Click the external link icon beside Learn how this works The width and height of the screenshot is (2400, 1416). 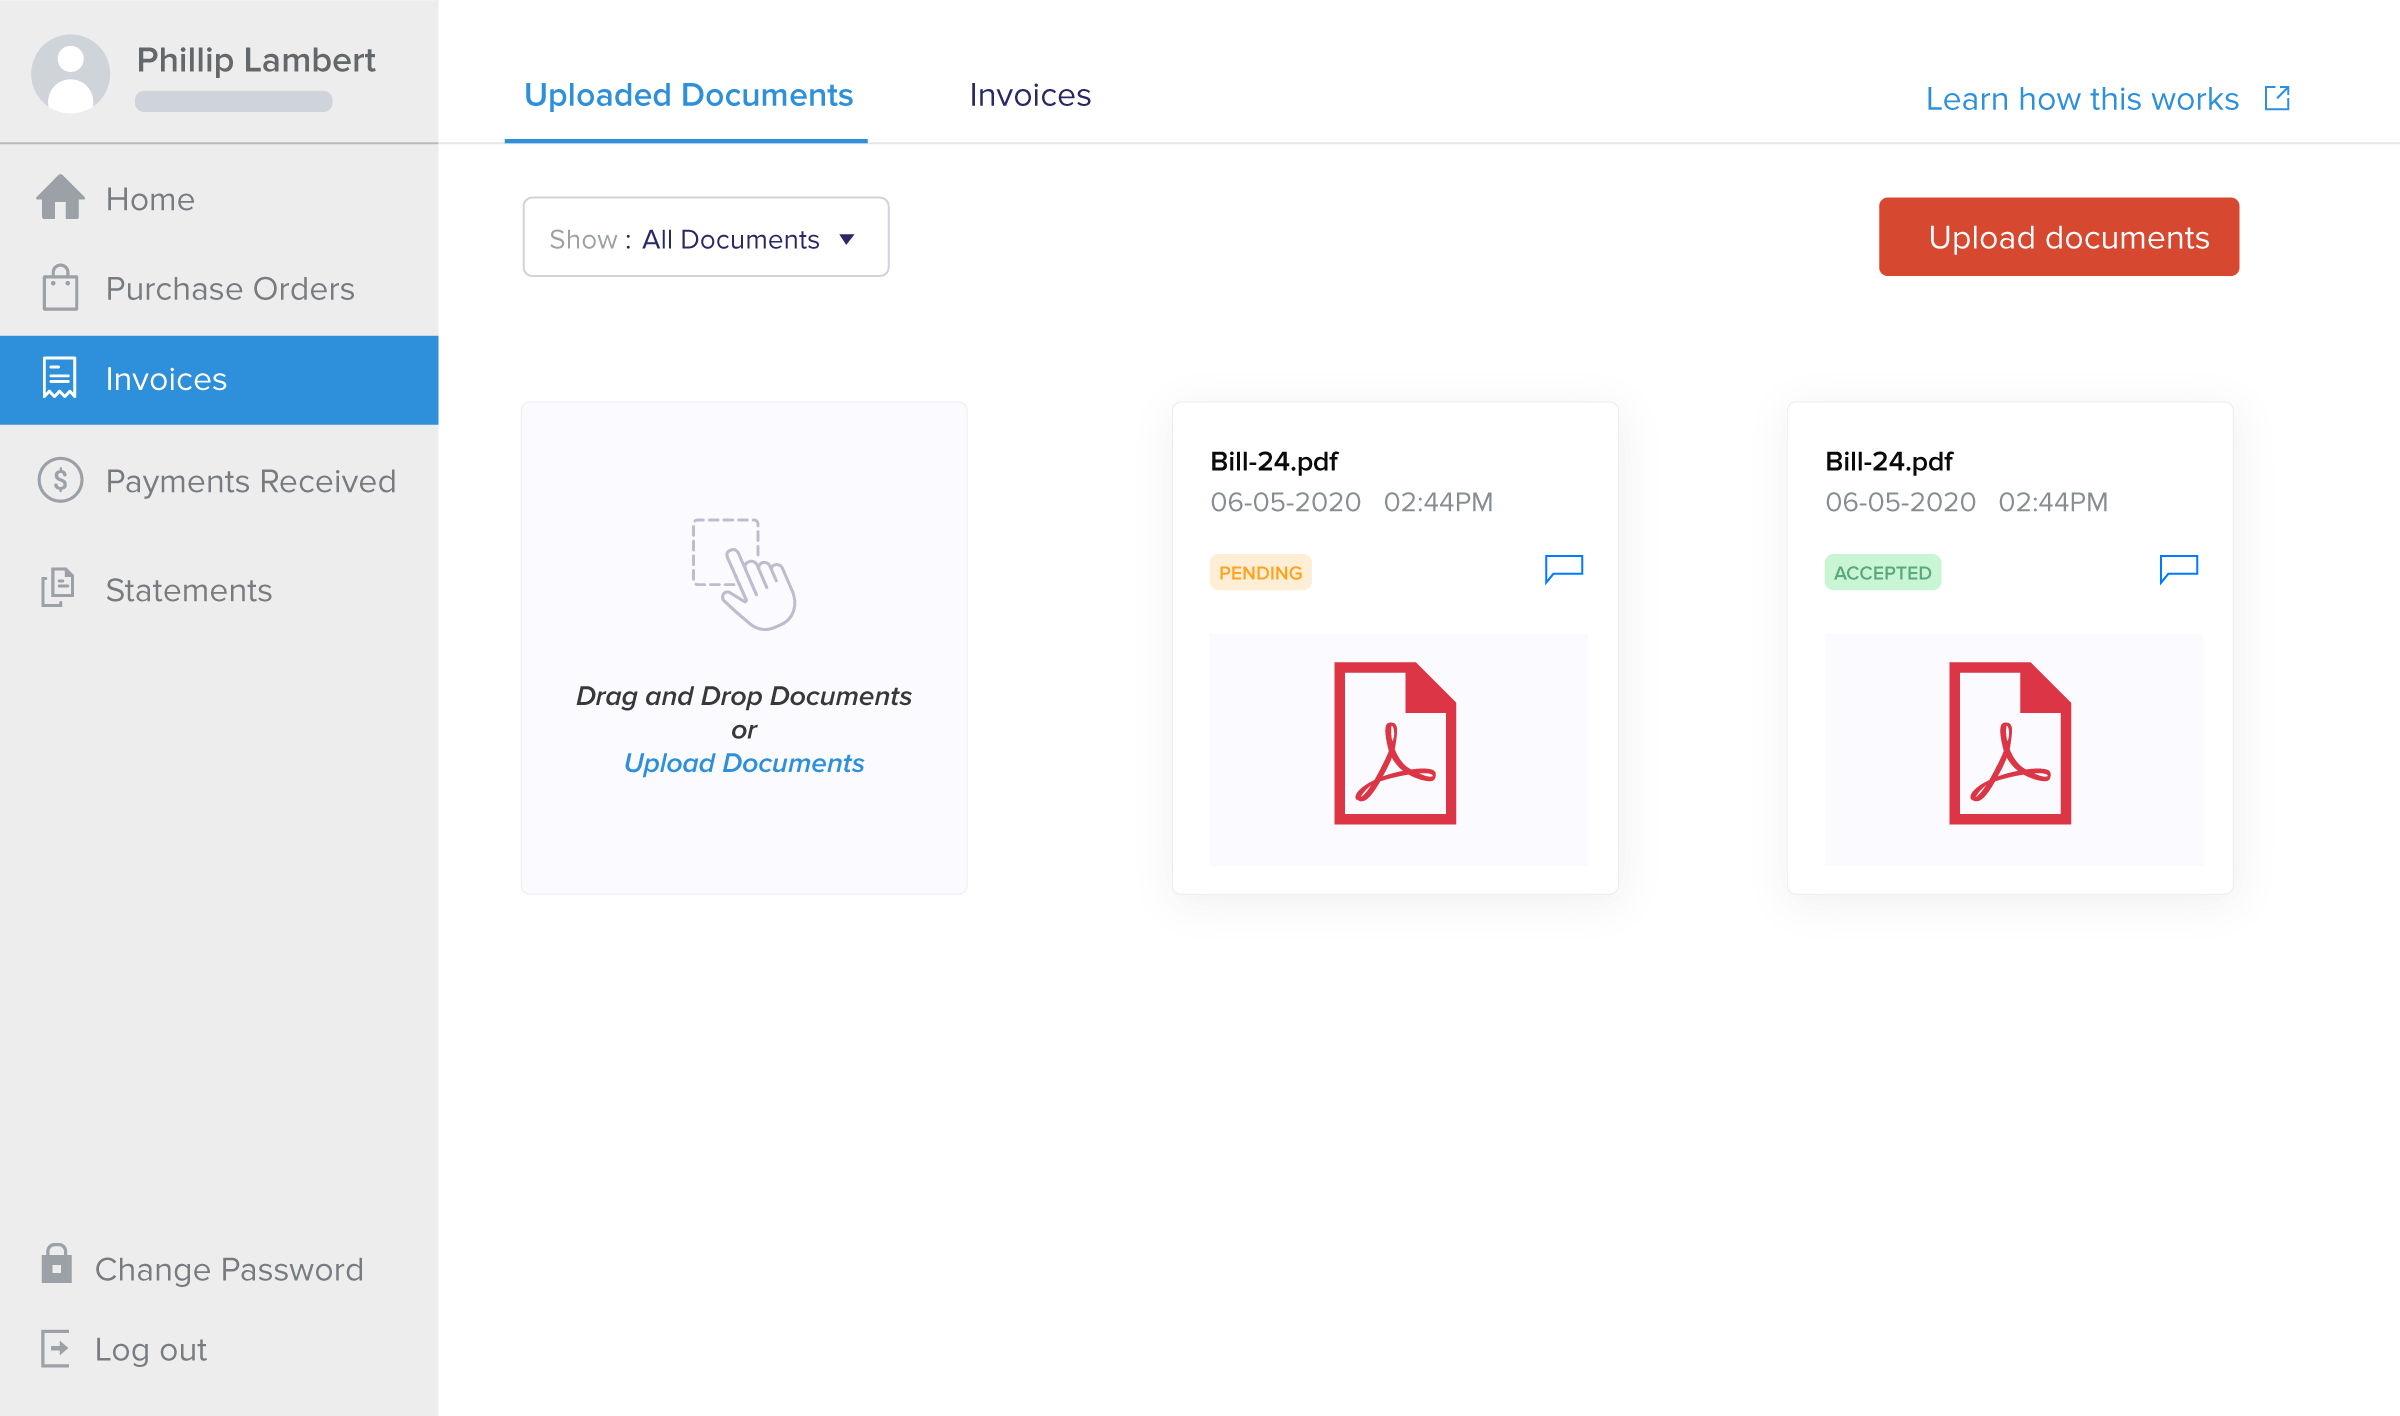point(2277,97)
